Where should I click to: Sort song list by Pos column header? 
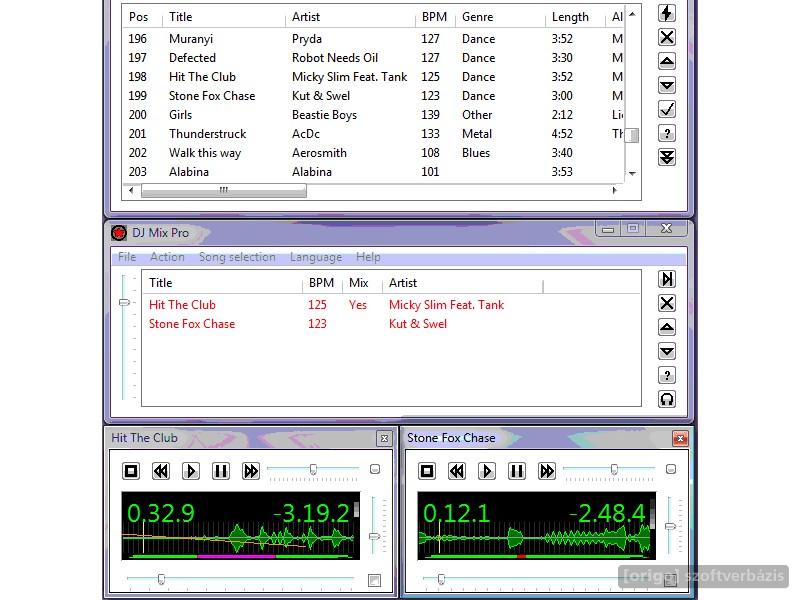pyautogui.click(x=142, y=17)
